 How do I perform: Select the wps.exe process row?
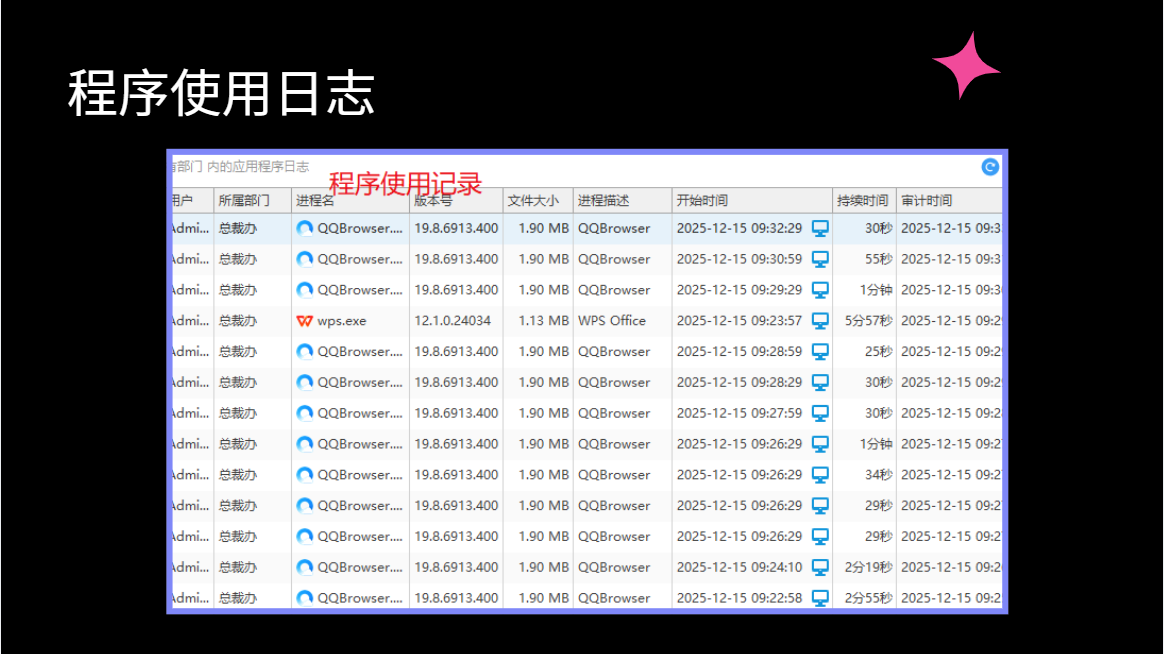(x=586, y=321)
